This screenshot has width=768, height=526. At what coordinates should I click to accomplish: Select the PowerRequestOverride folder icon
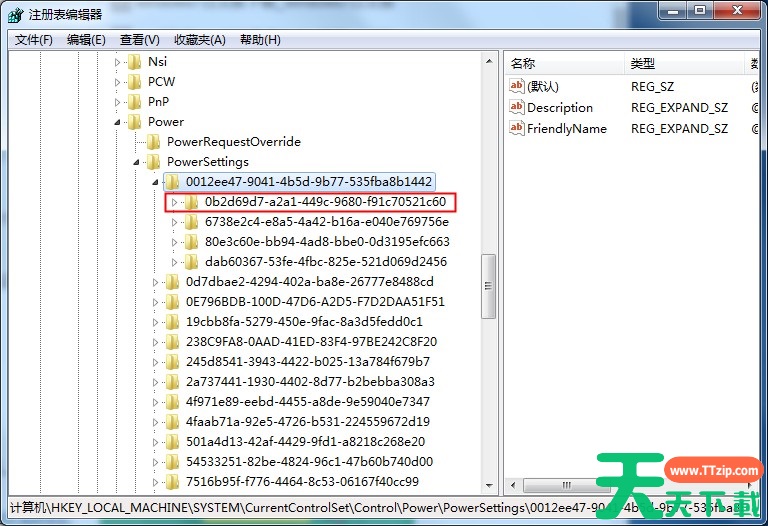153,142
